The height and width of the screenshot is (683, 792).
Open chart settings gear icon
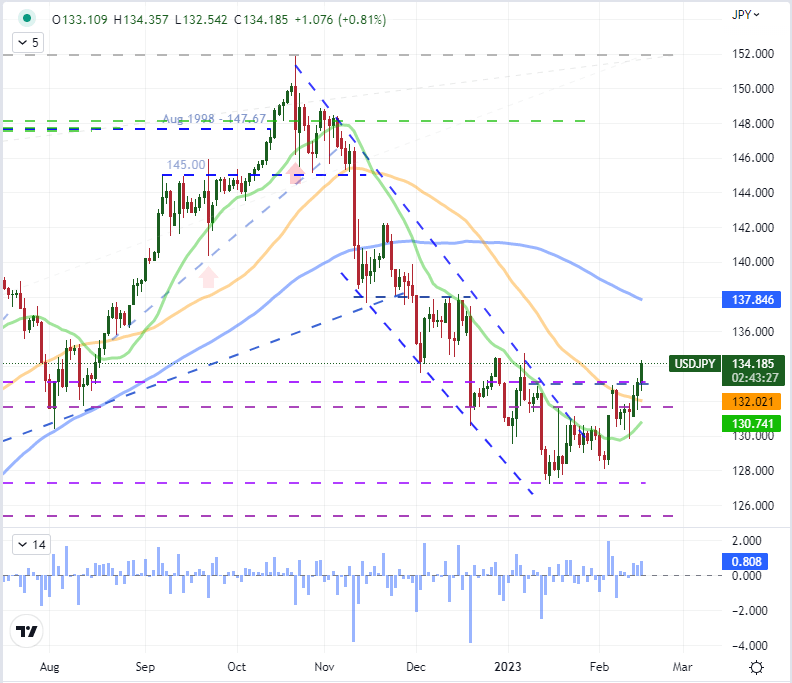[756, 667]
